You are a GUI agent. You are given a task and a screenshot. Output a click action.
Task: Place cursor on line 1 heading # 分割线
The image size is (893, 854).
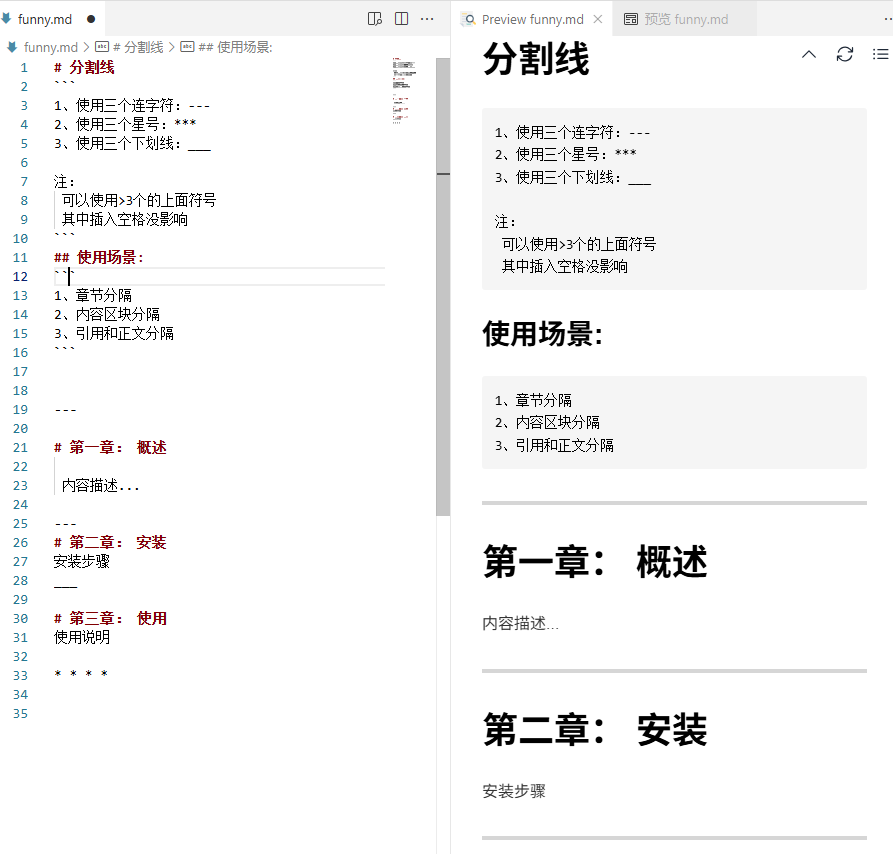[x=84, y=67]
